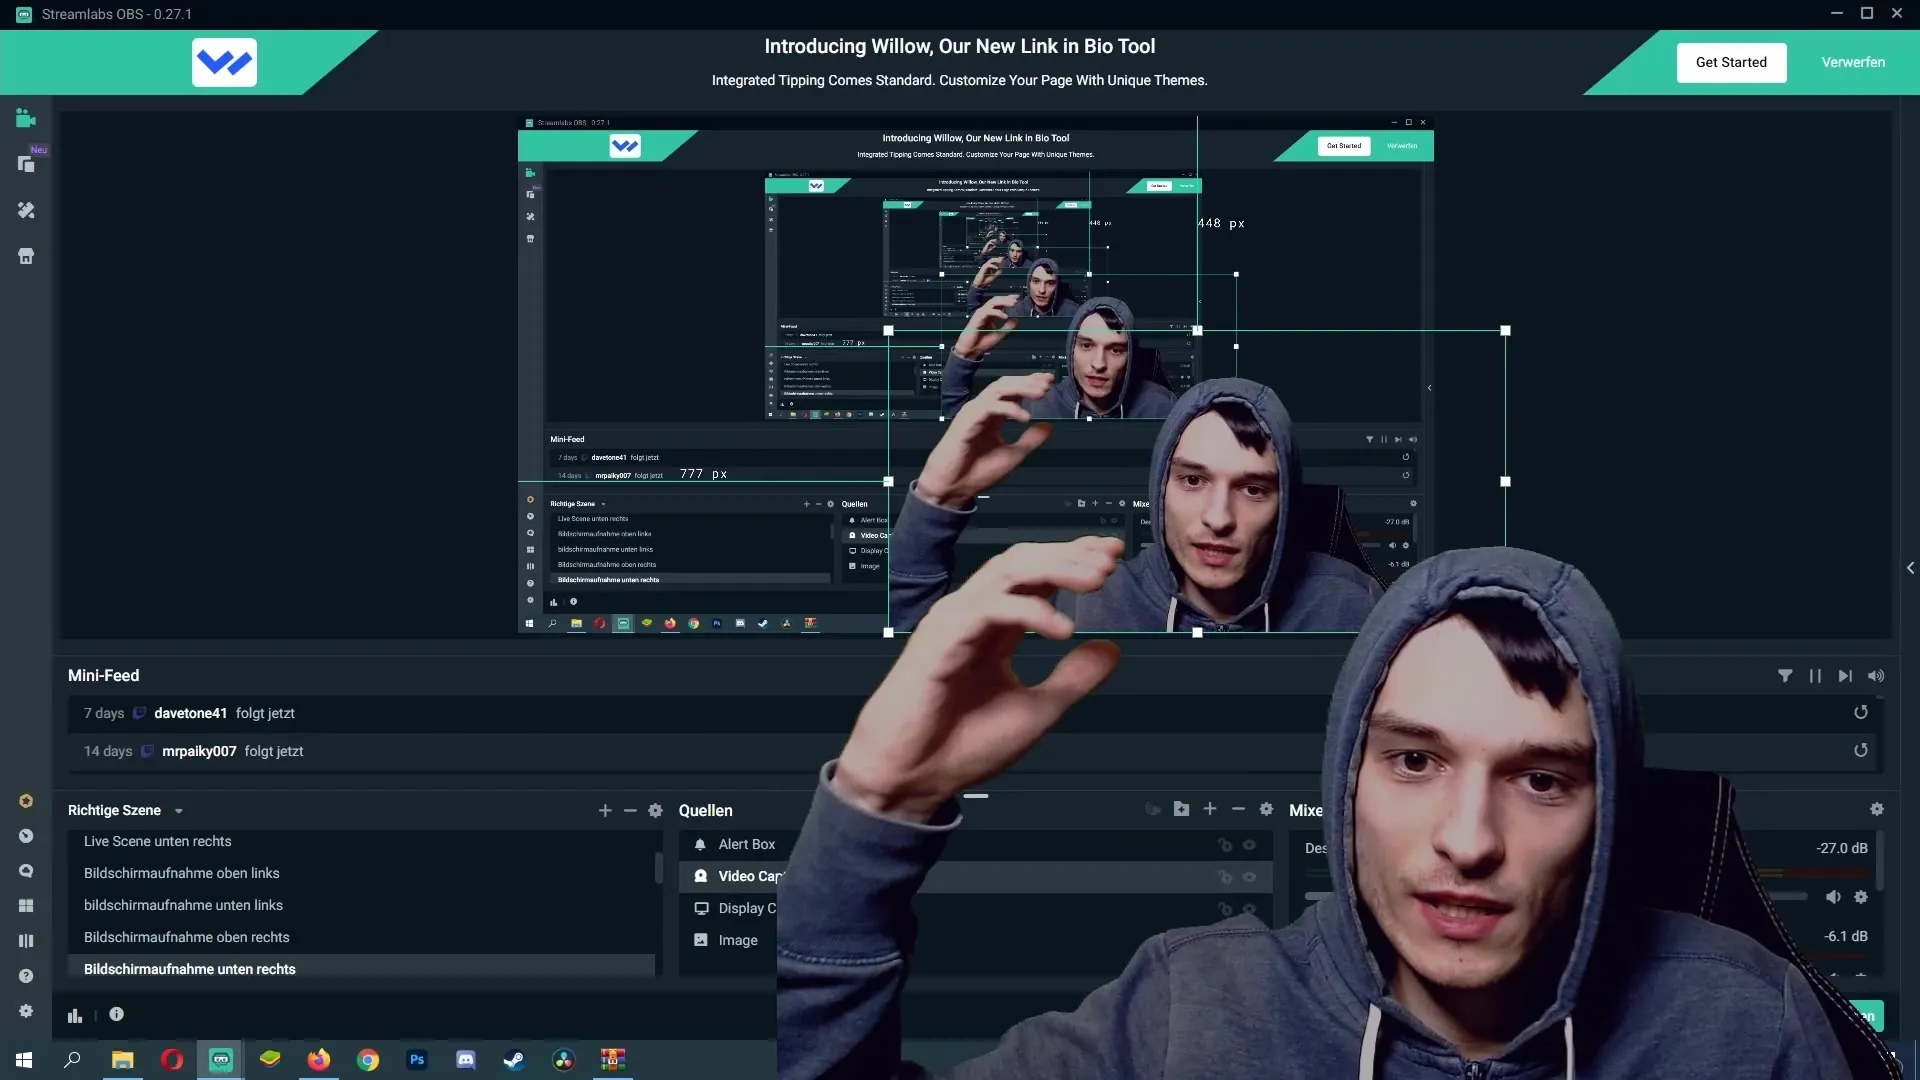1920x1080 pixels.
Task: Toggle visibility of the Video Capture source
Action: 1249,877
